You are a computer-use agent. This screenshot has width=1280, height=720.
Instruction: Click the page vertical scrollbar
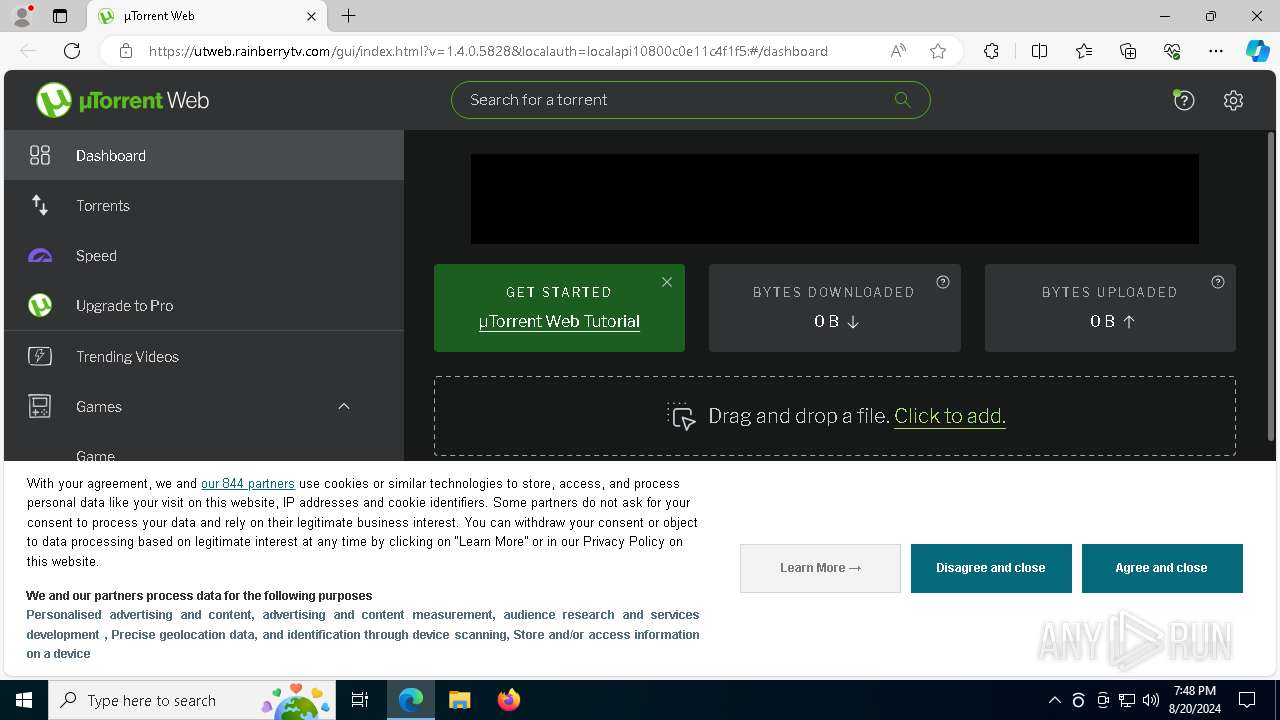tap(1271, 286)
